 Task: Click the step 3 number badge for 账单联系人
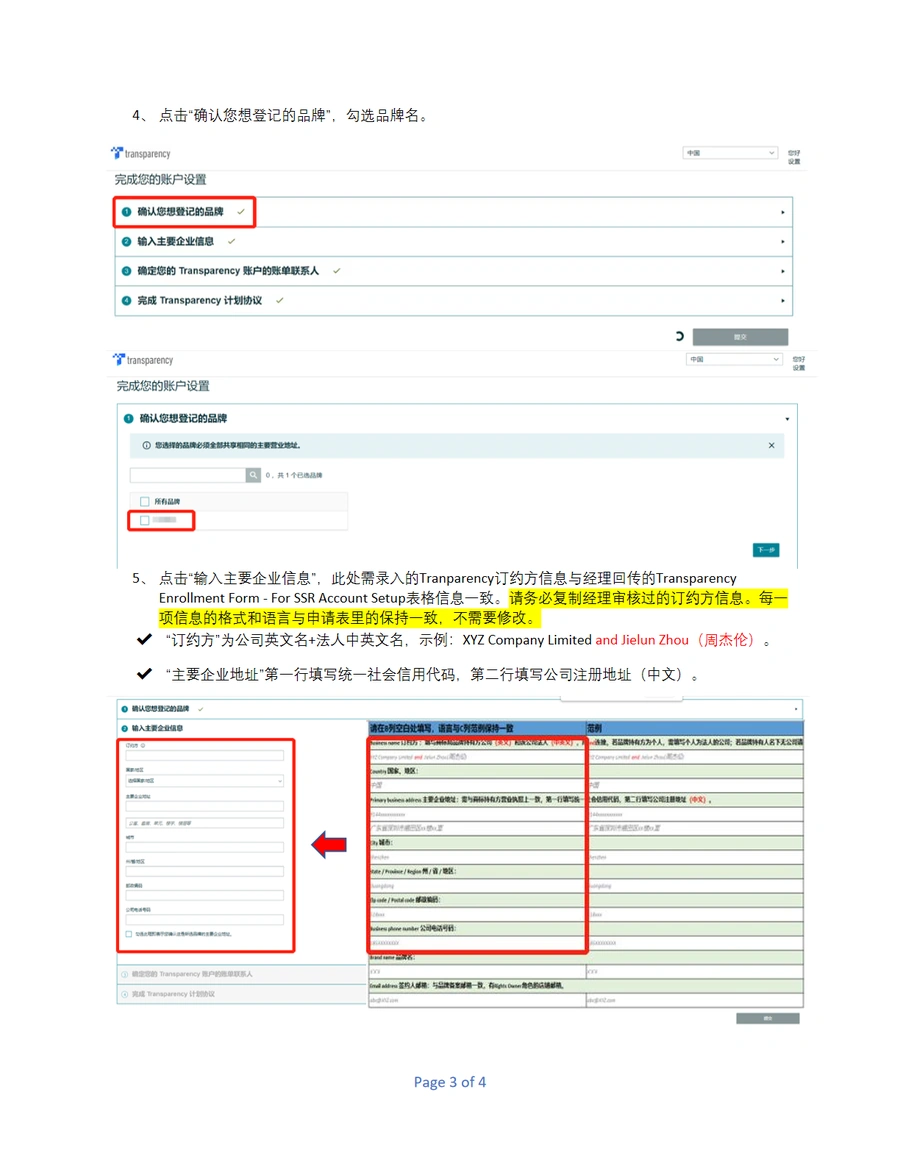click(x=126, y=271)
